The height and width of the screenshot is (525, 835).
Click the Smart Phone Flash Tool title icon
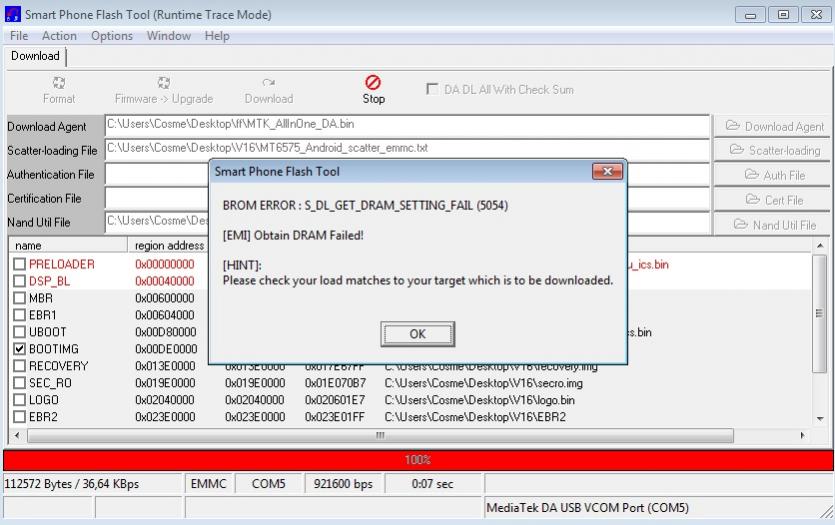12,14
